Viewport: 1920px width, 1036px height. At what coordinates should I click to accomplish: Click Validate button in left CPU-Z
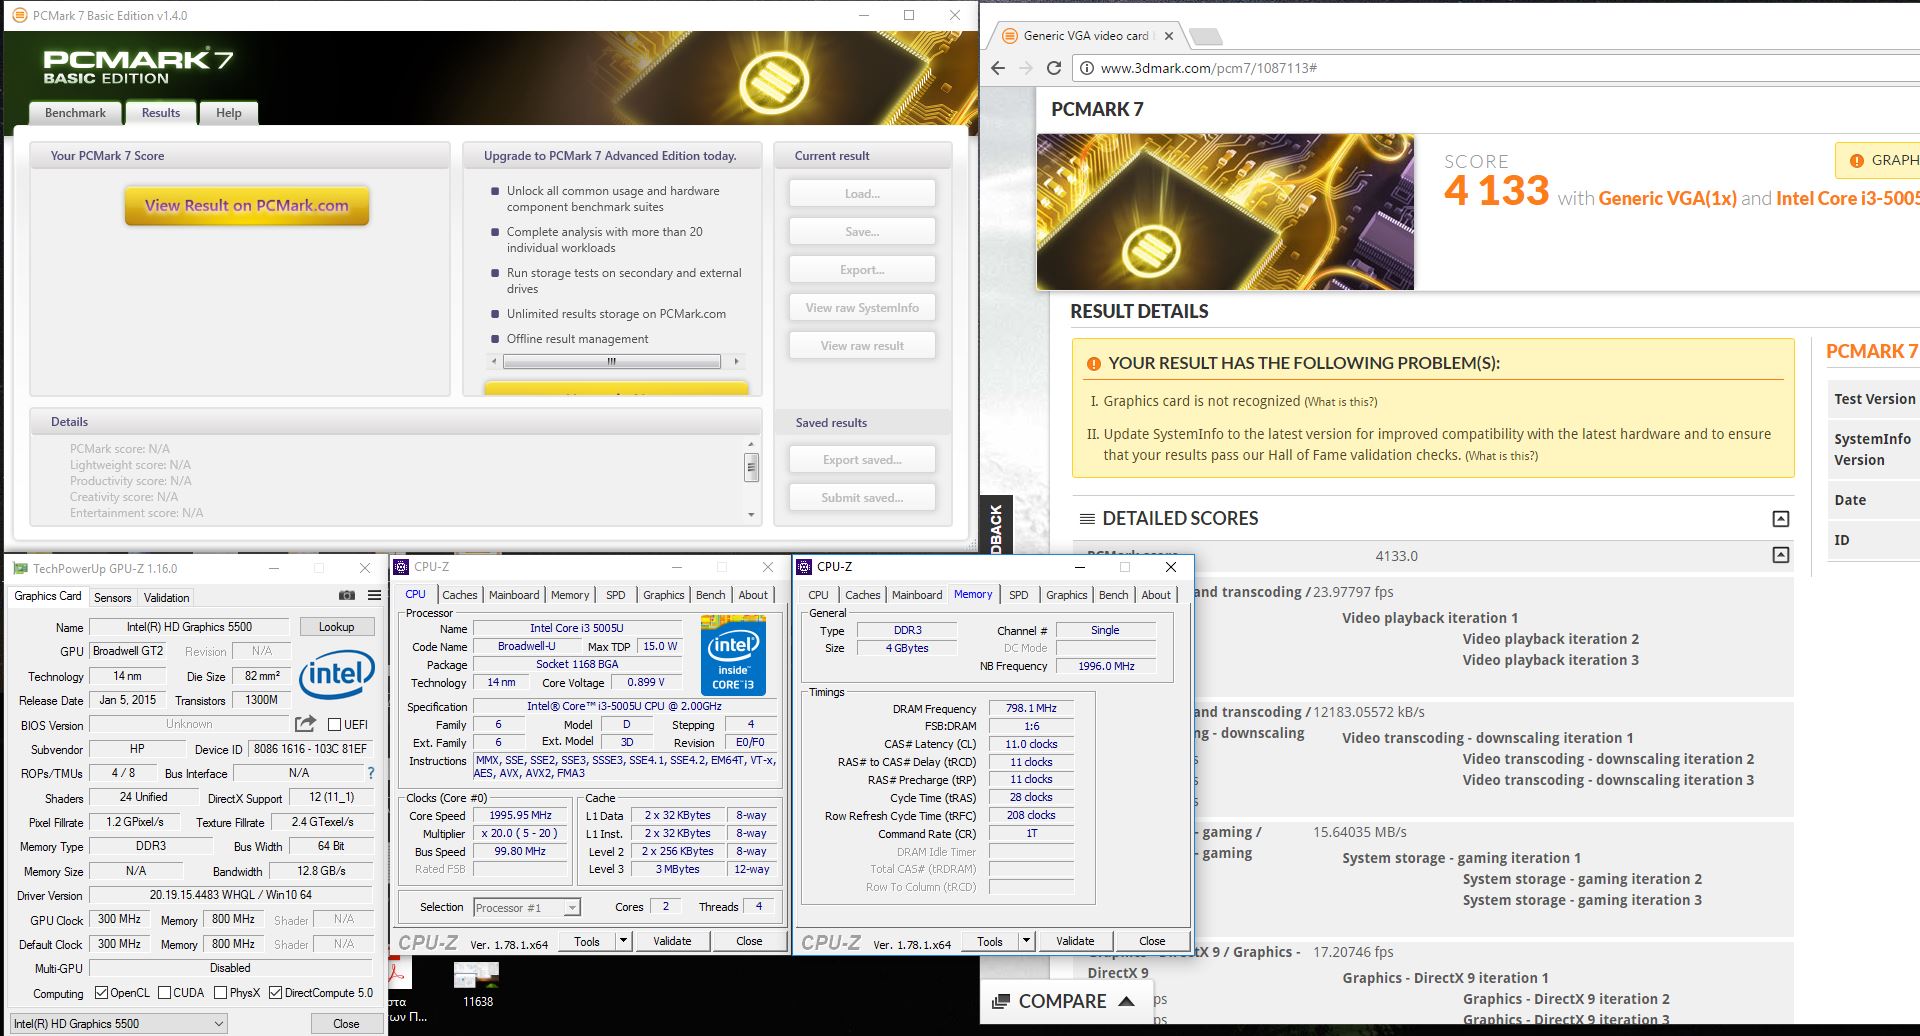tap(672, 941)
